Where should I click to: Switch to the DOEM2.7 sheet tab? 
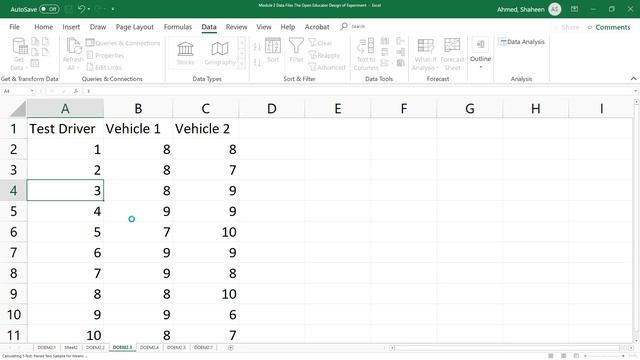(x=203, y=347)
